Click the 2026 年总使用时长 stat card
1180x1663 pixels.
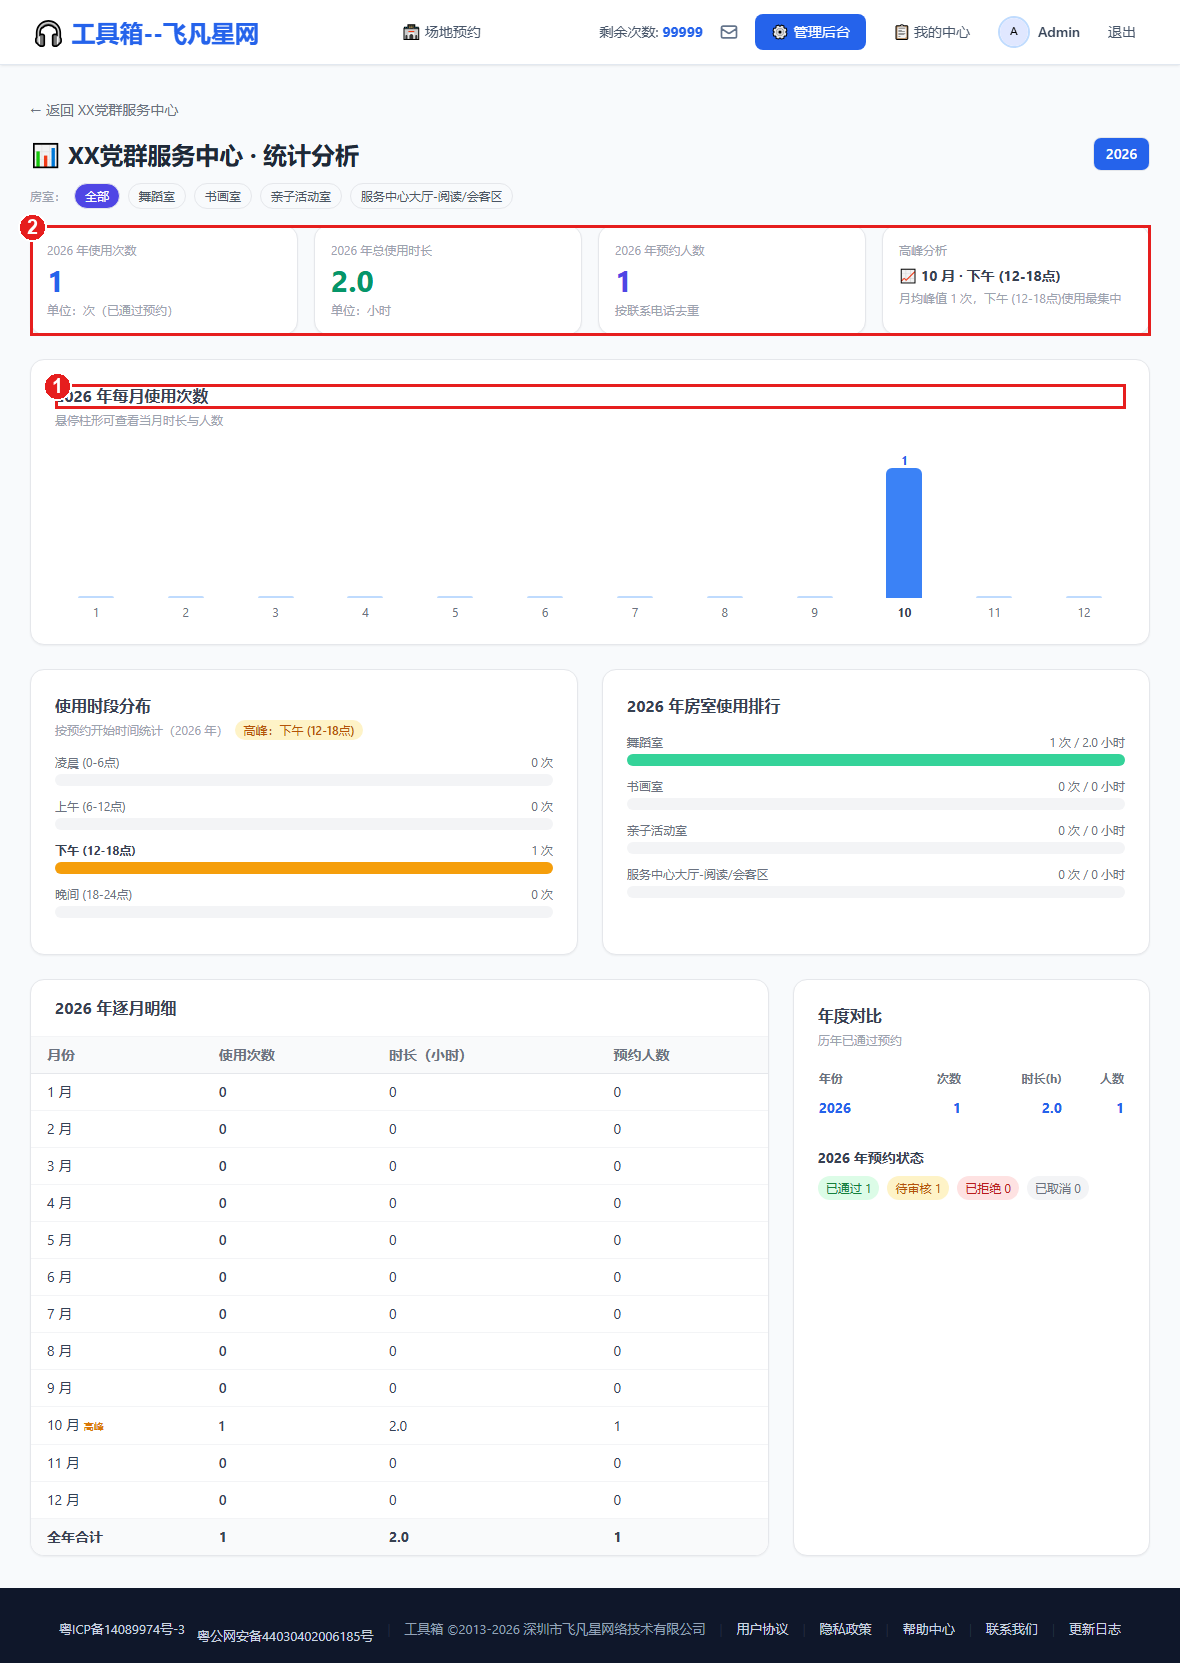click(x=448, y=280)
